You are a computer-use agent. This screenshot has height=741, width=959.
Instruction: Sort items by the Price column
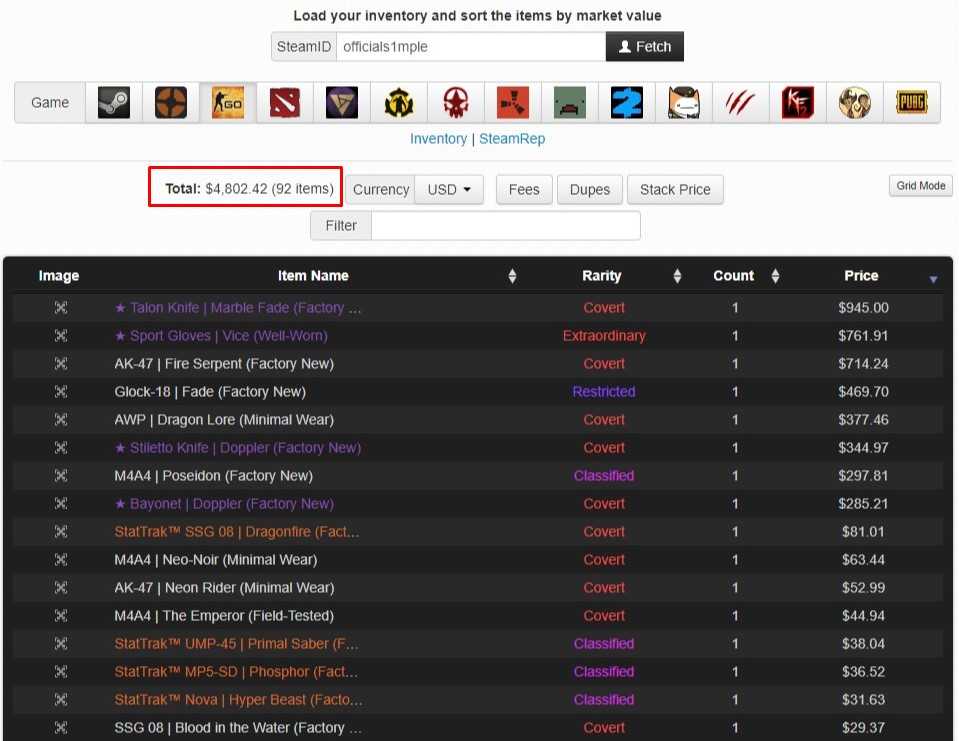(x=861, y=276)
